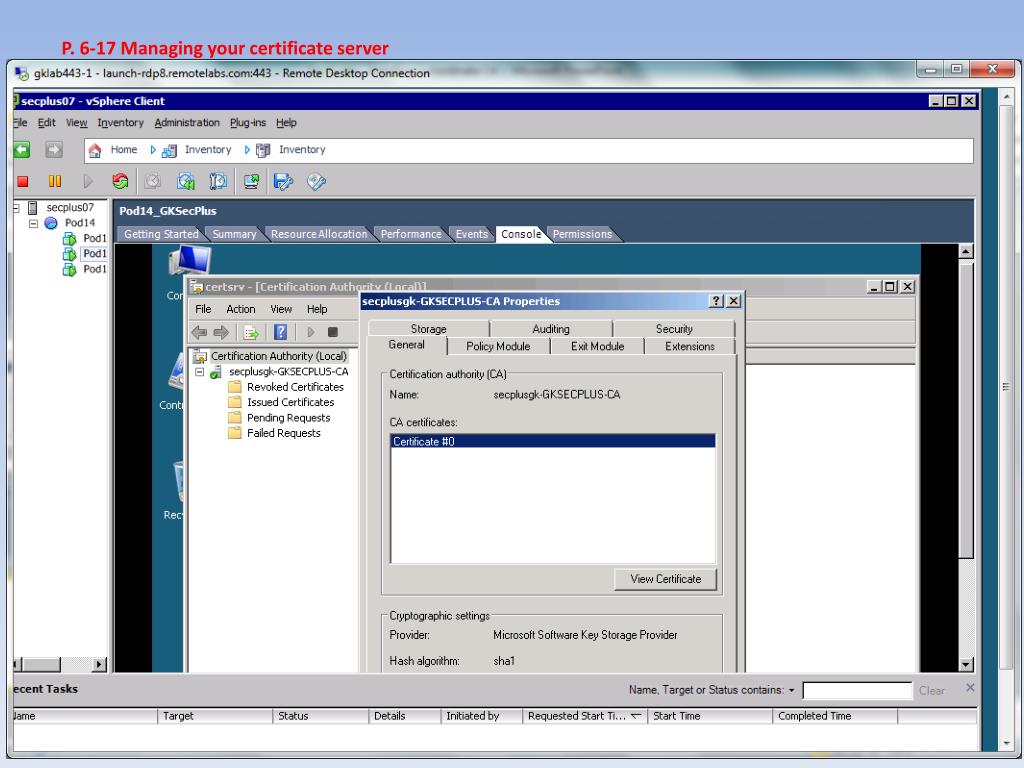Open the Name, Target or Status filter dropdown

[792, 690]
